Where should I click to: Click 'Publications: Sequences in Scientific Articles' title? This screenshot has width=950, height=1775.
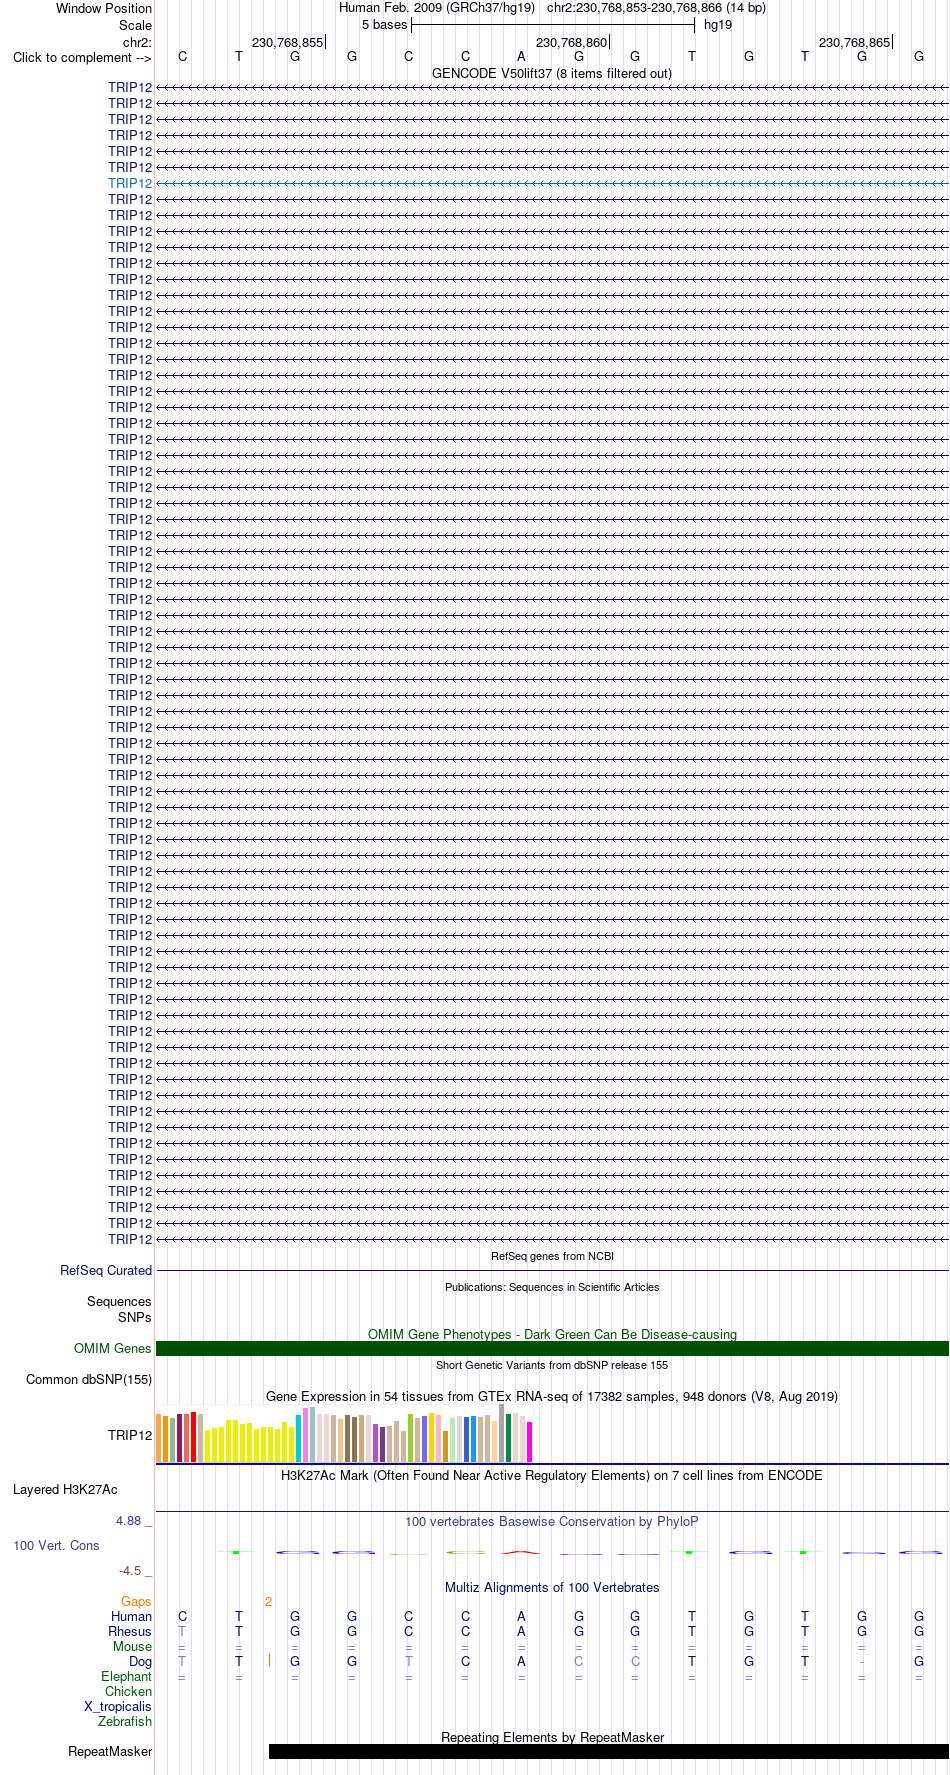552,1287
